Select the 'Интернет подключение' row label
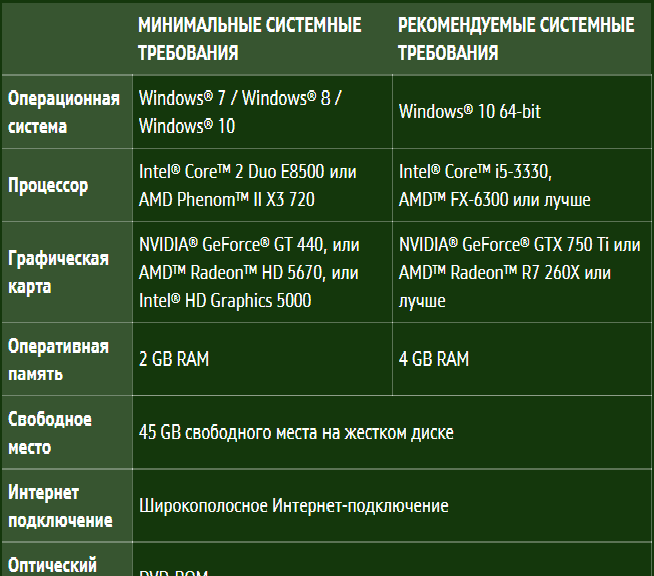The width and height of the screenshot is (654, 576). click(67, 506)
